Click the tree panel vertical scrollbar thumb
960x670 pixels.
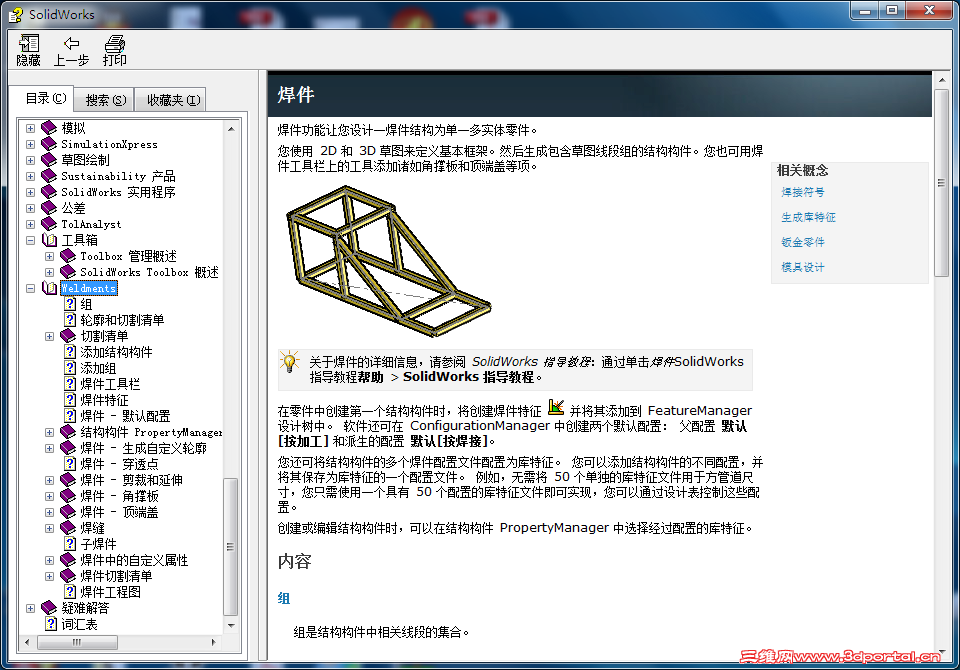(x=231, y=546)
